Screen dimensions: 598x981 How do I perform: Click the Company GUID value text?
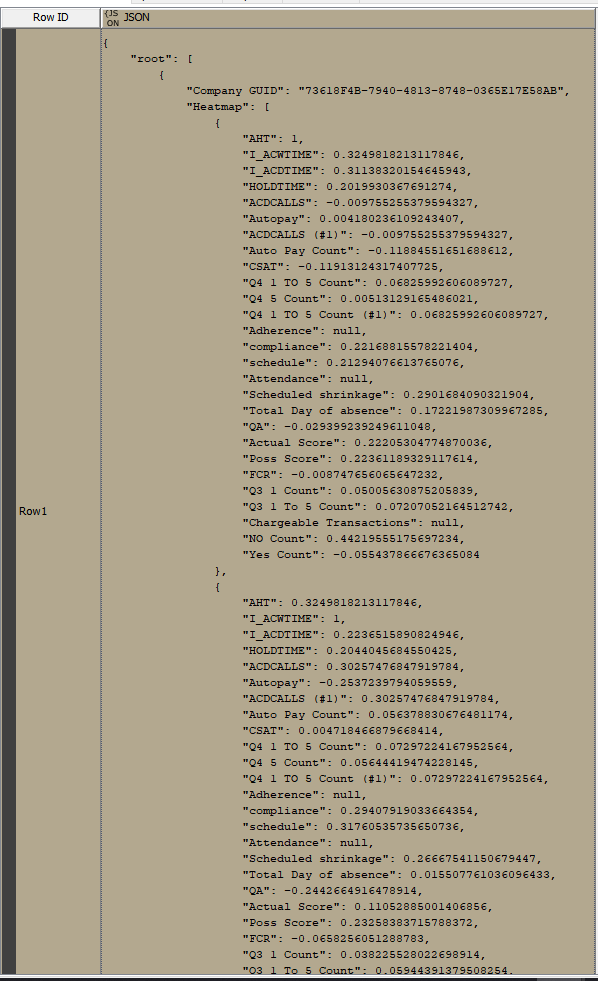coord(434,91)
